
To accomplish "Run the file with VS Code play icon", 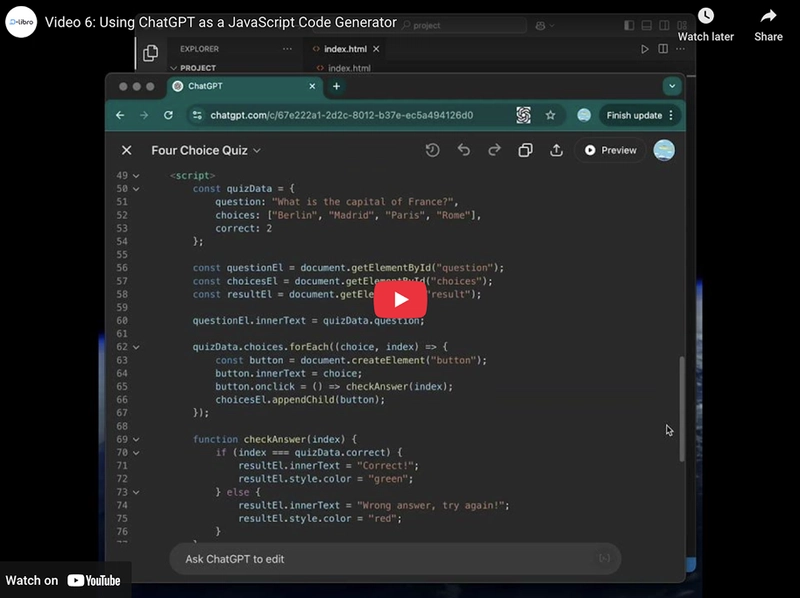I will [645, 49].
